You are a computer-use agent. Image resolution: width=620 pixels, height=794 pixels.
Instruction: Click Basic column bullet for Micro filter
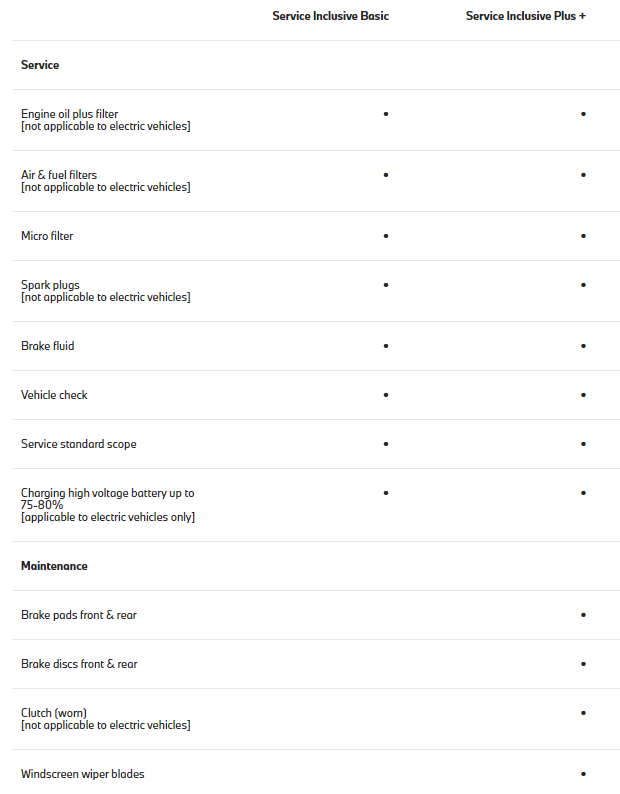click(386, 236)
